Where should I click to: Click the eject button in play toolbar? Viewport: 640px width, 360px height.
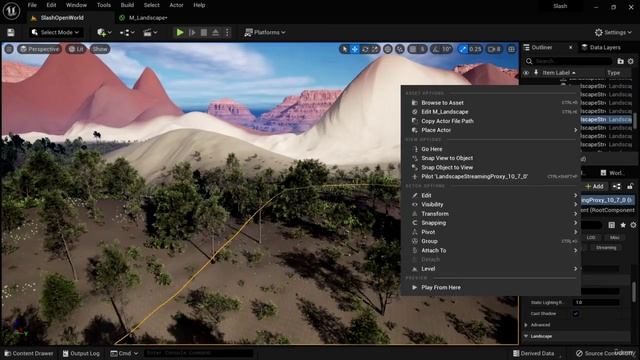(x=216, y=32)
